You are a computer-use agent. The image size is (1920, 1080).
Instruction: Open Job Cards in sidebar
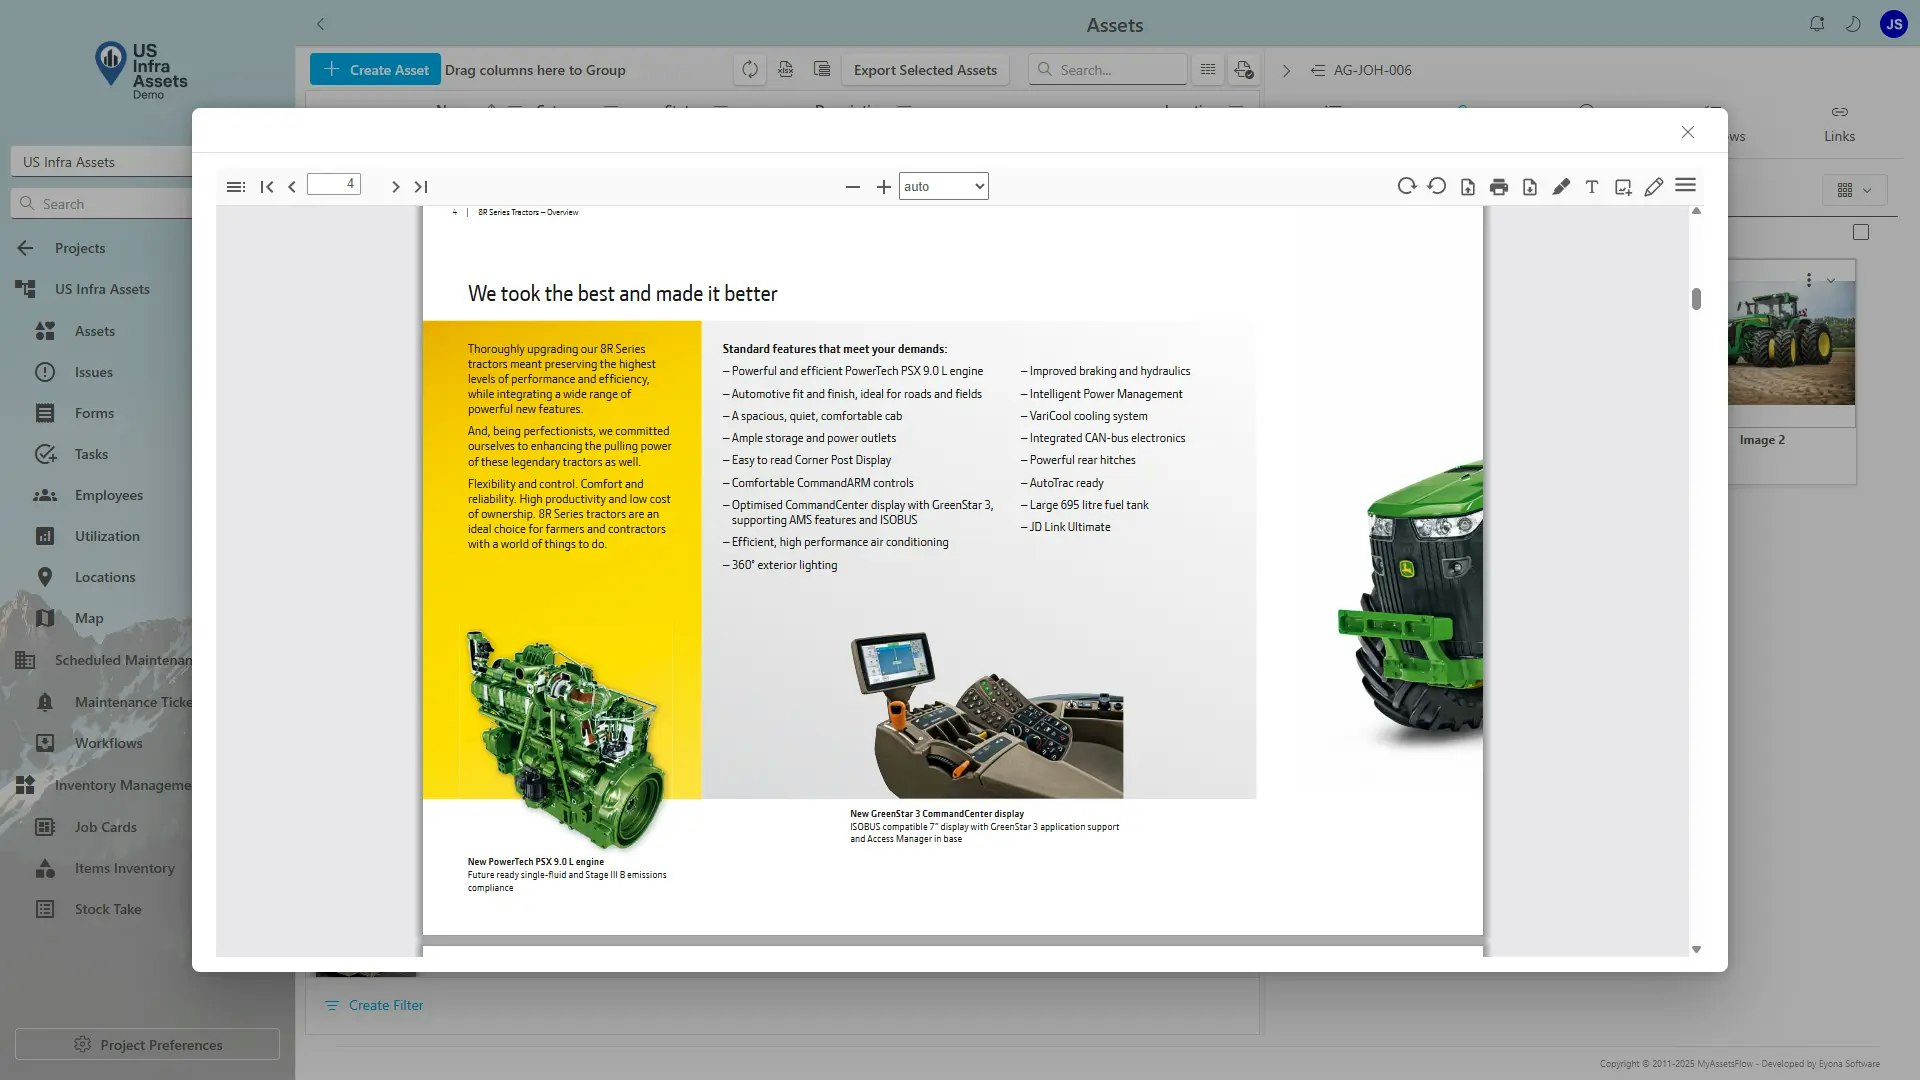coord(105,827)
